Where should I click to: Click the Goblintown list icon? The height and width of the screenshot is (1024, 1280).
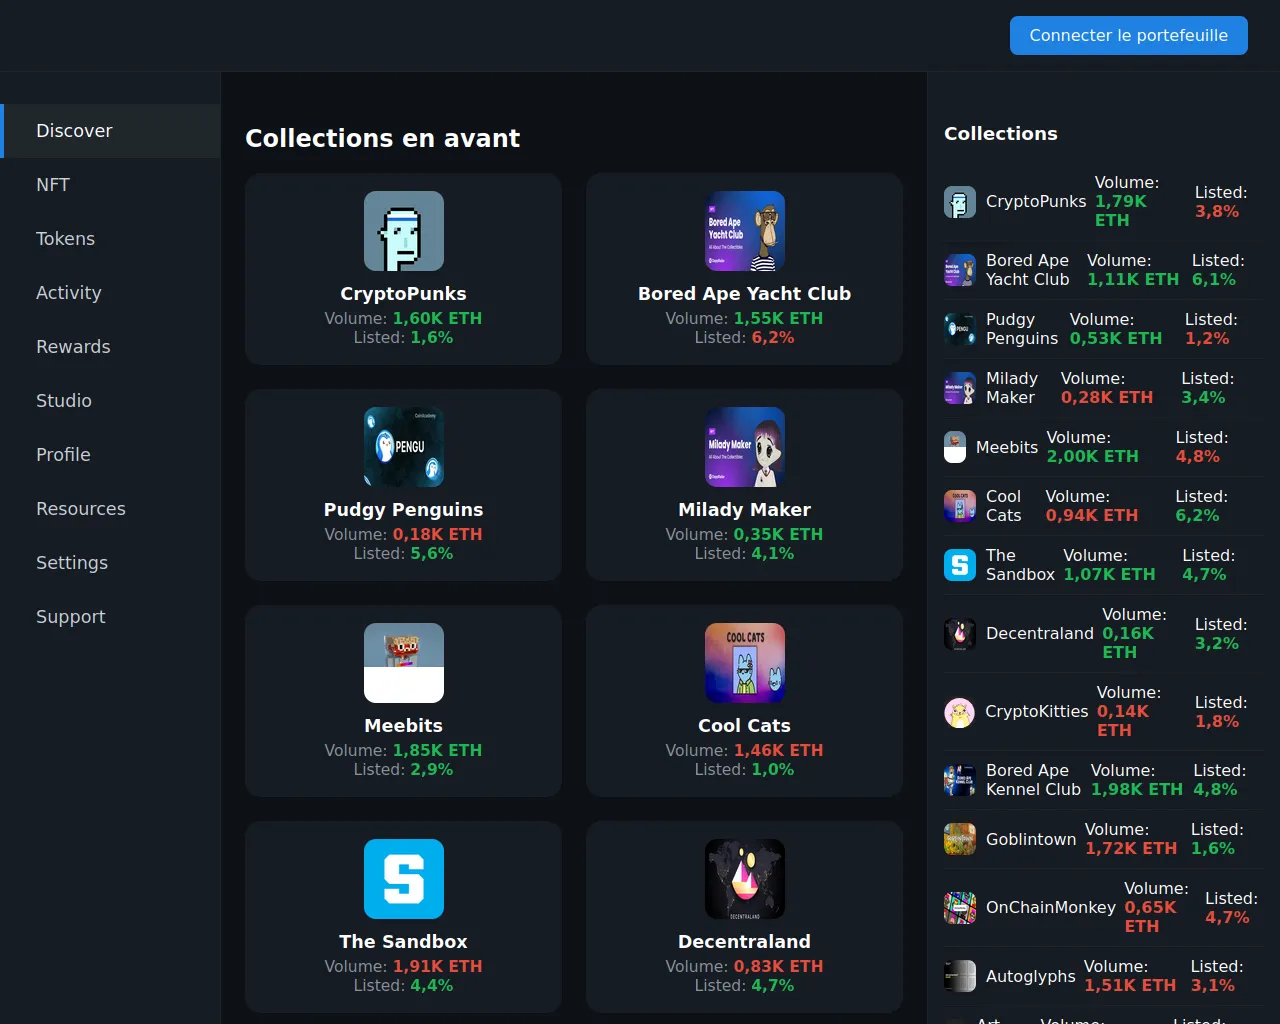960,839
